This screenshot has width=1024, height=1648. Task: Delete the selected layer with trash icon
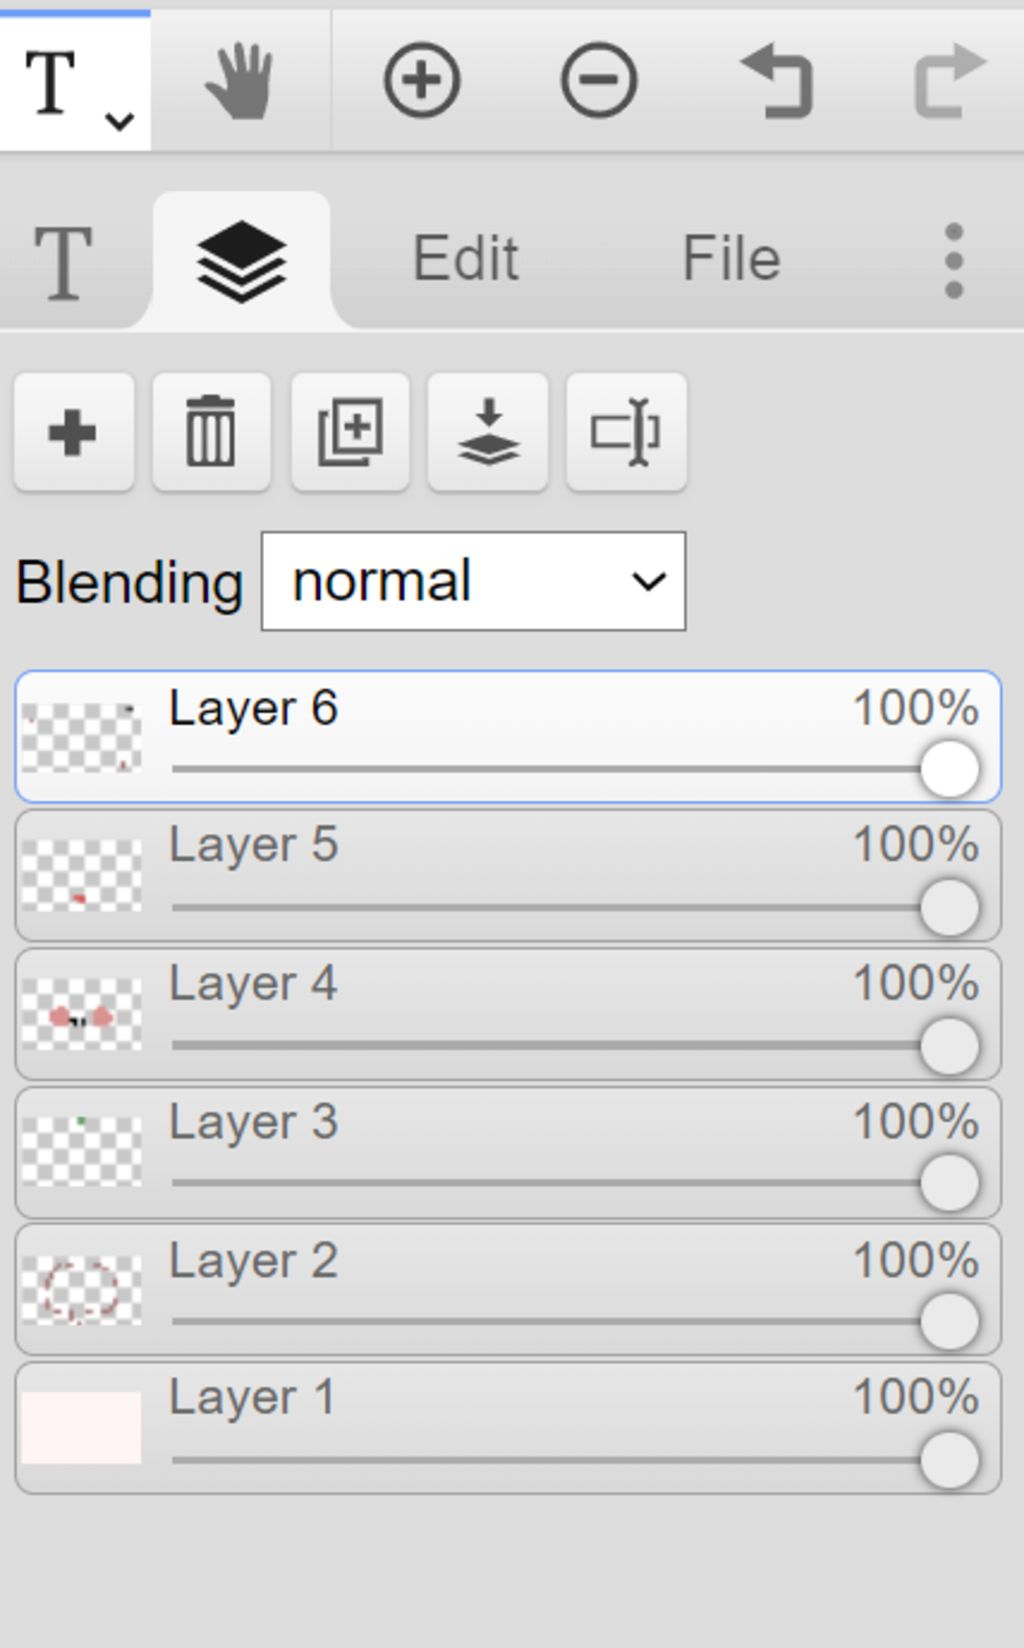(x=211, y=432)
